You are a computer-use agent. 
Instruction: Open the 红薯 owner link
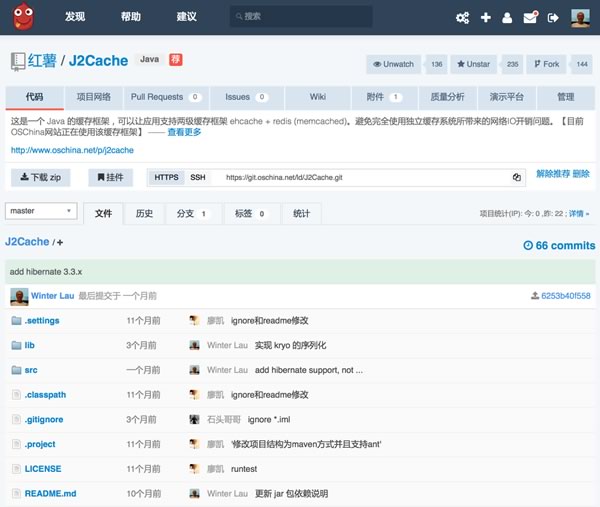(x=42, y=60)
